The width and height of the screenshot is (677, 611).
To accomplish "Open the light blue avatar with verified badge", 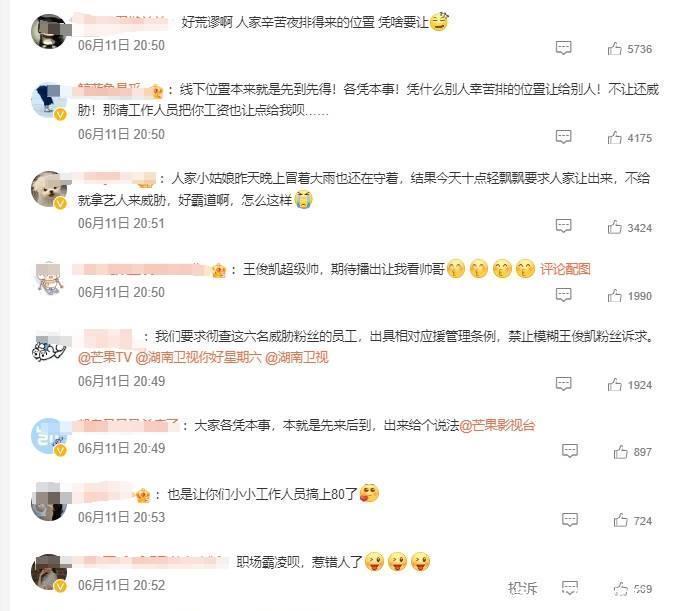I will point(49,435).
